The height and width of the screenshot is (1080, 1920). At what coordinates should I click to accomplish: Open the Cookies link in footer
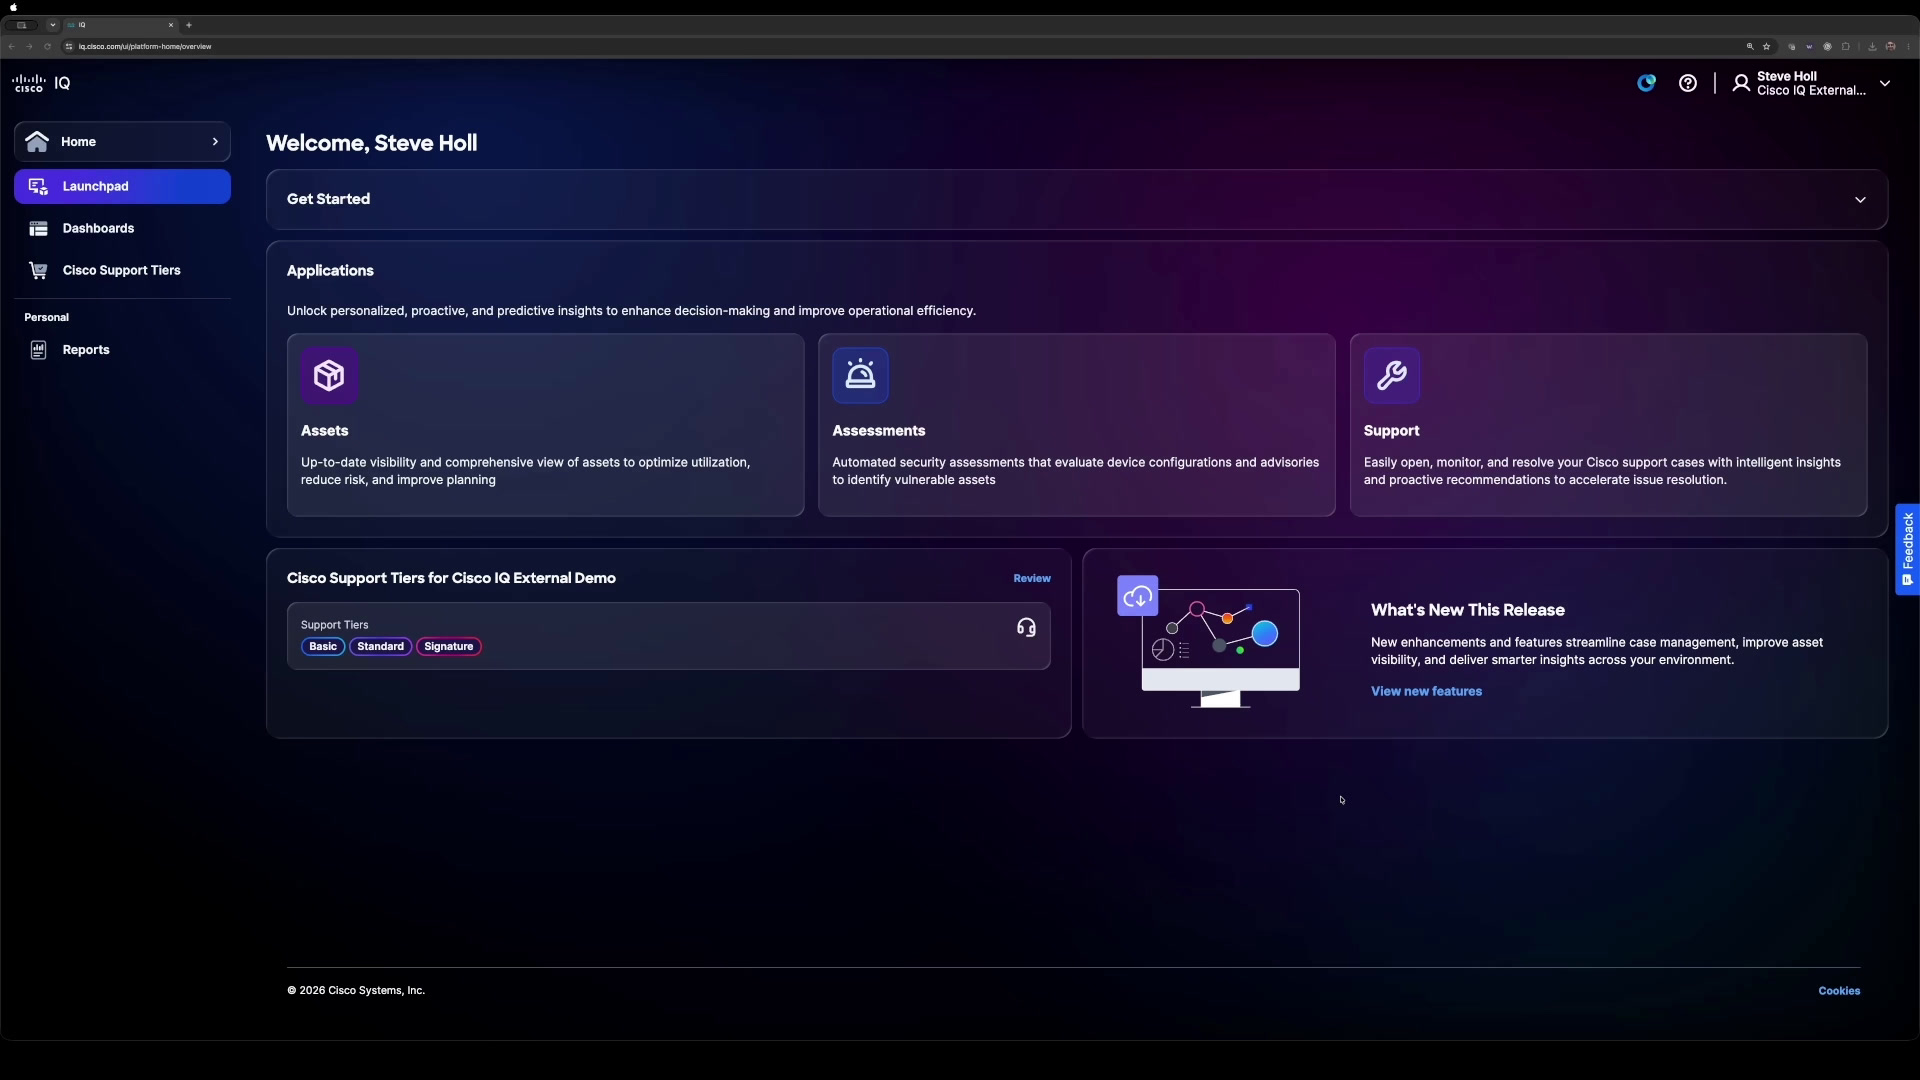tap(1839, 991)
